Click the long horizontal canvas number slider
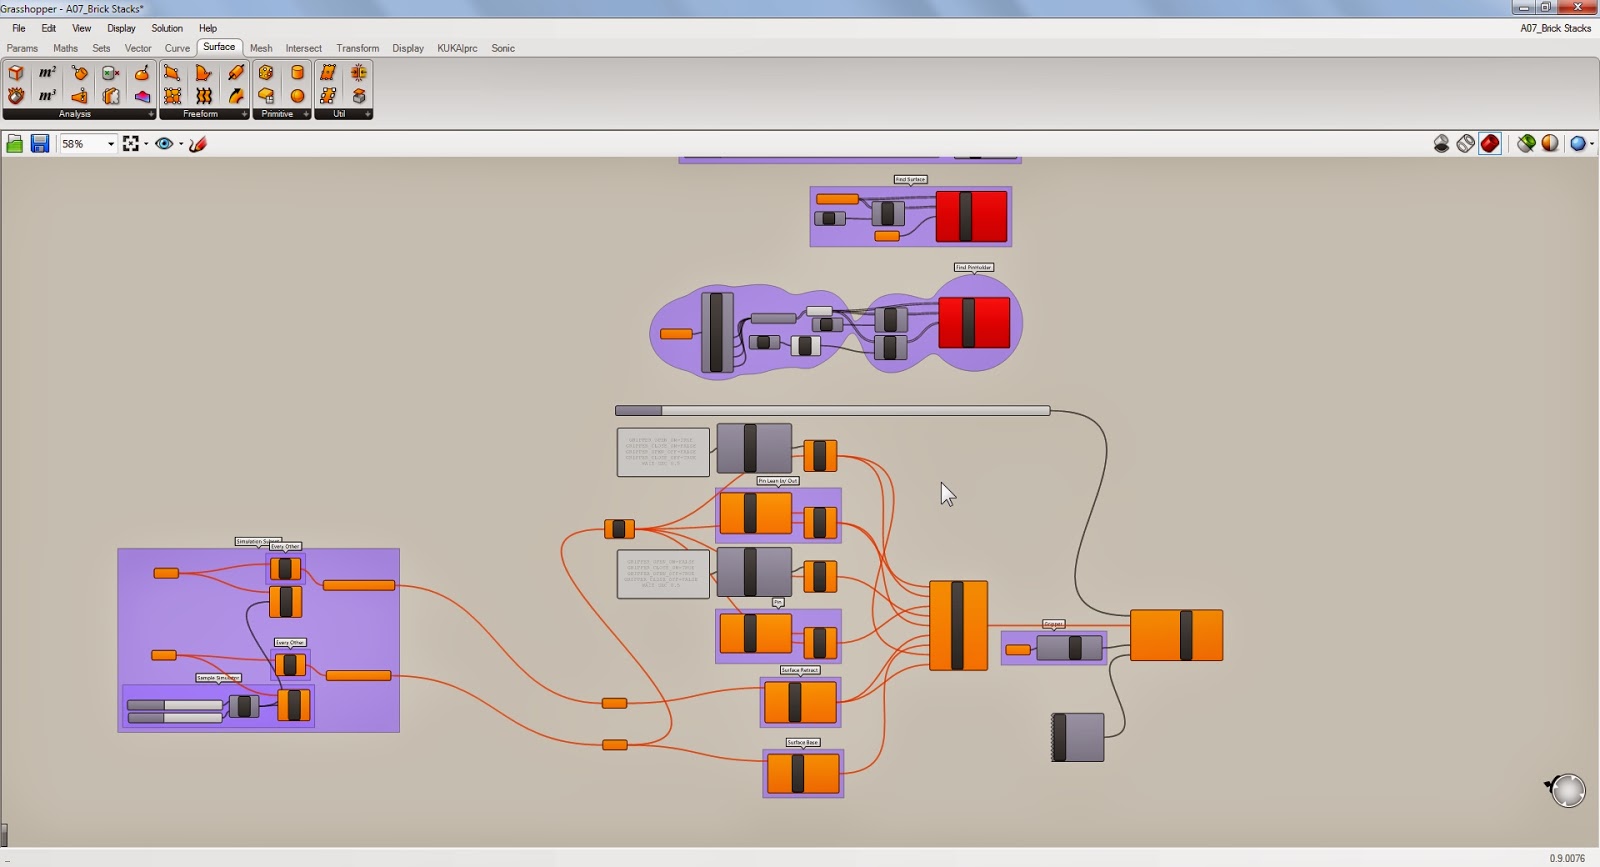This screenshot has height=867, width=1600. [x=832, y=410]
